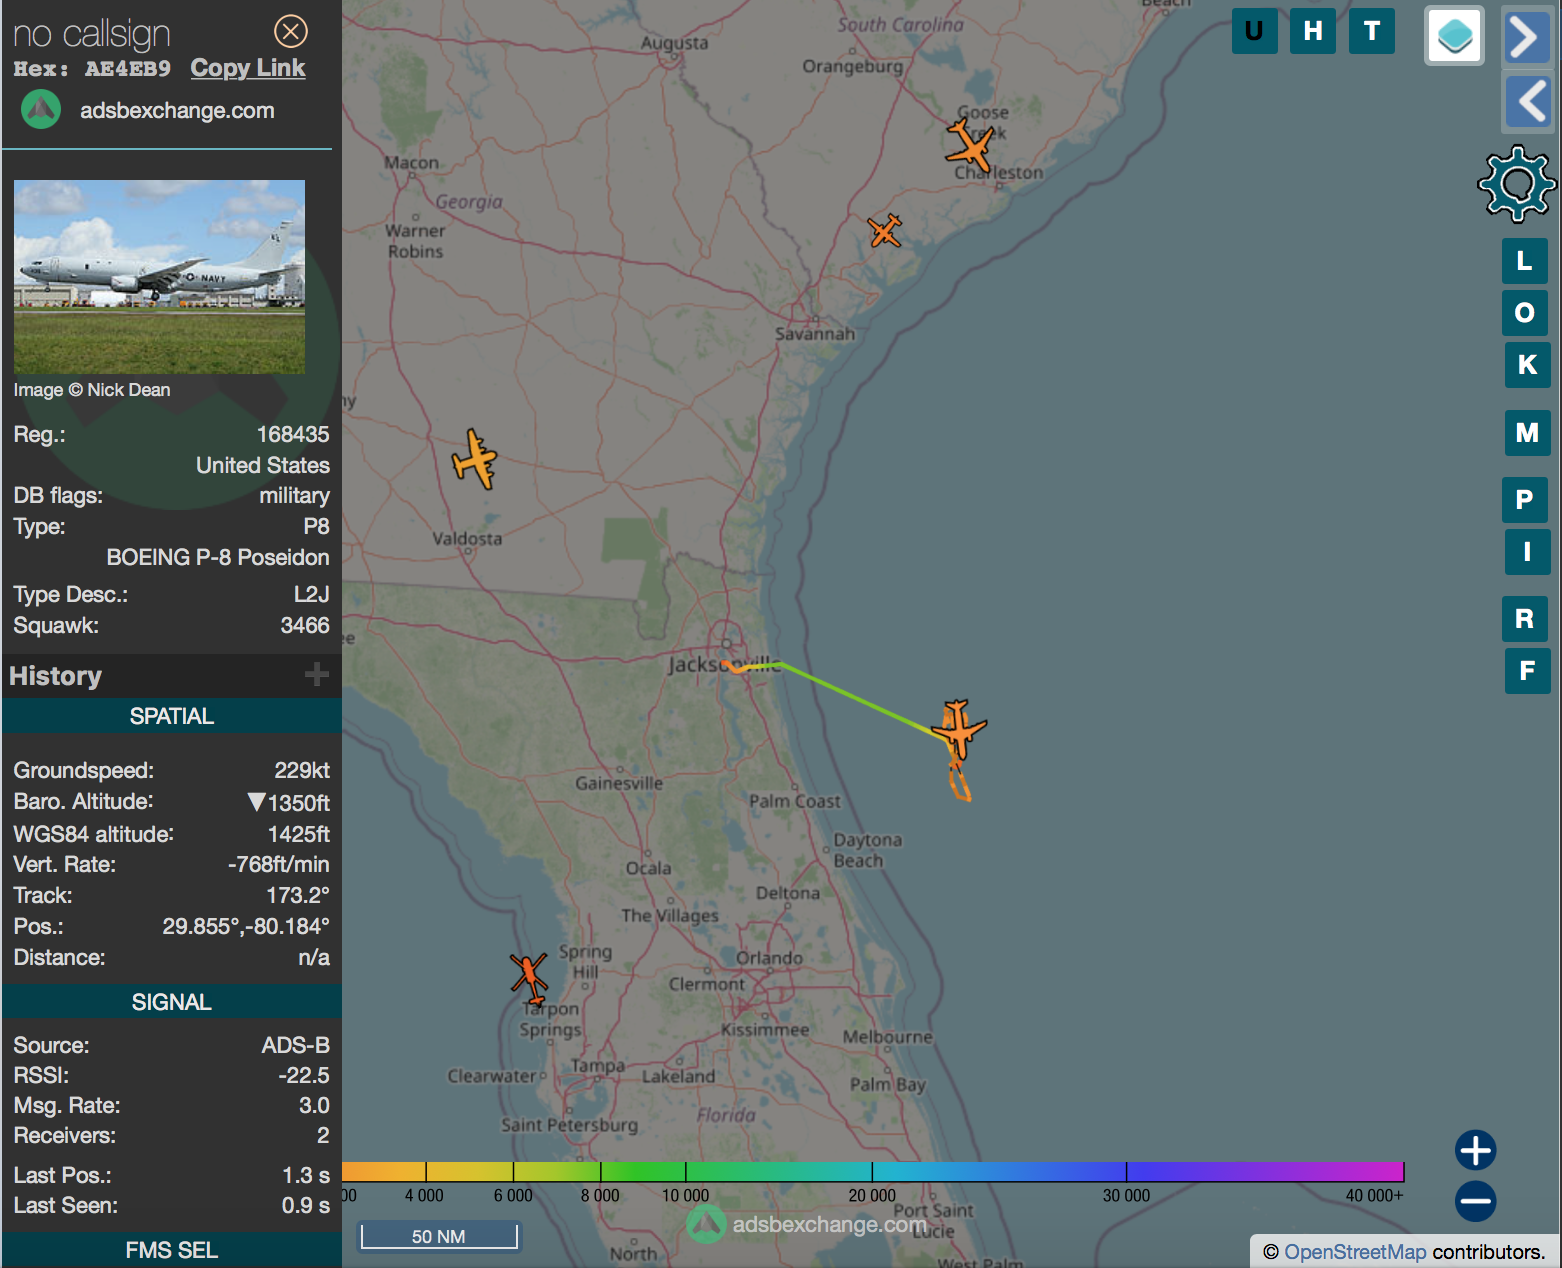1562x1268 pixels.
Task: Click the Hex AE4EB9 text
Action: [x=92, y=69]
